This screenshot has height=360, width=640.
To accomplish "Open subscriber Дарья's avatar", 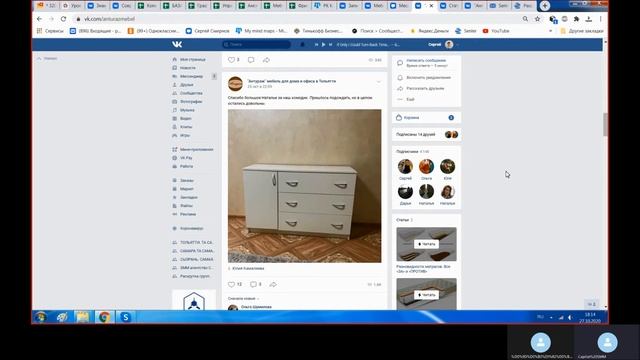I will click(x=405, y=192).
